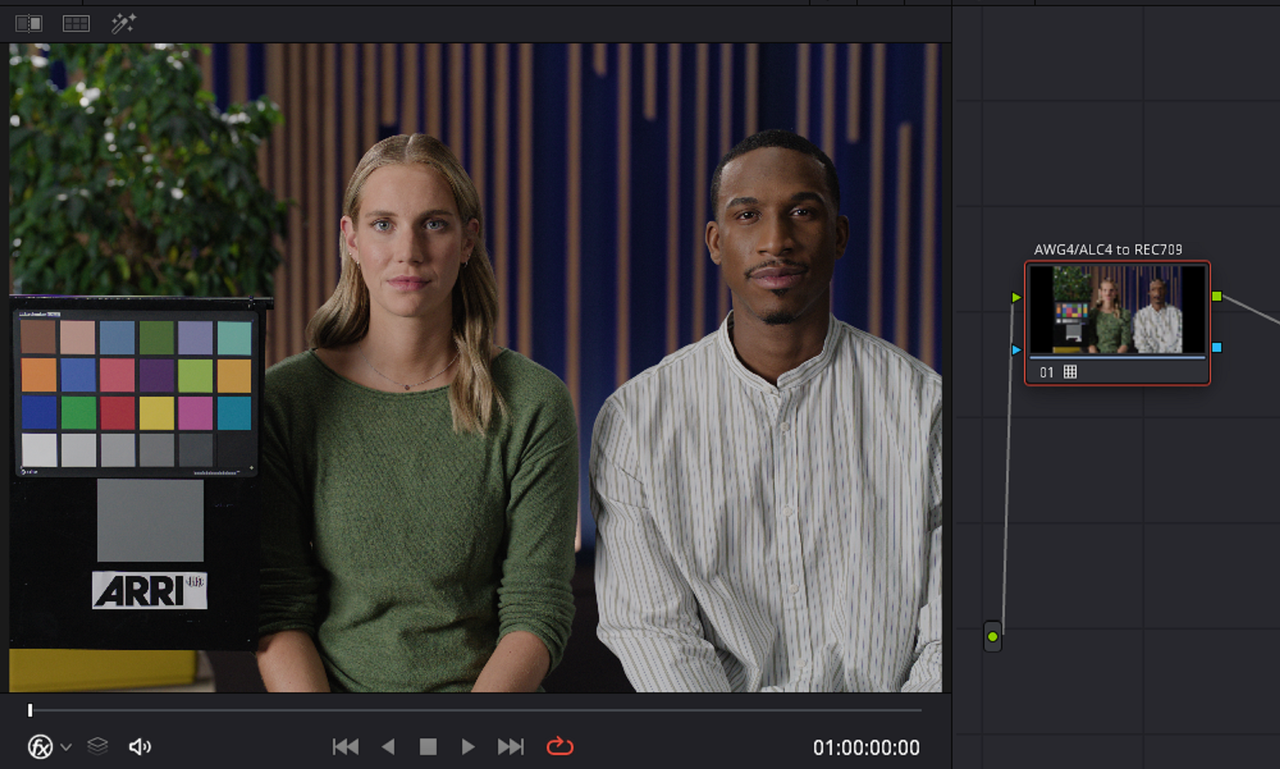The width and height of the screenshot is (1280, 769).
Task: Click the viewer scrubber playhead handle
Action: pyautogui.click(x=30, y=710)
